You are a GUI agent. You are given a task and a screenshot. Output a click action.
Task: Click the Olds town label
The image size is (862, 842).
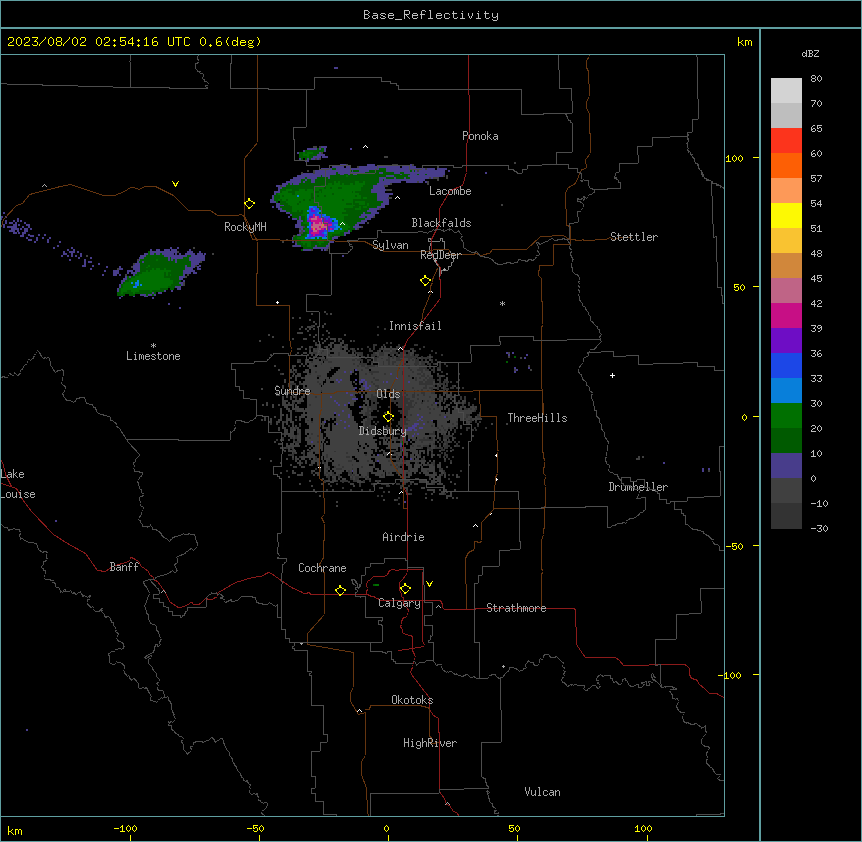(x=388, y=394)
